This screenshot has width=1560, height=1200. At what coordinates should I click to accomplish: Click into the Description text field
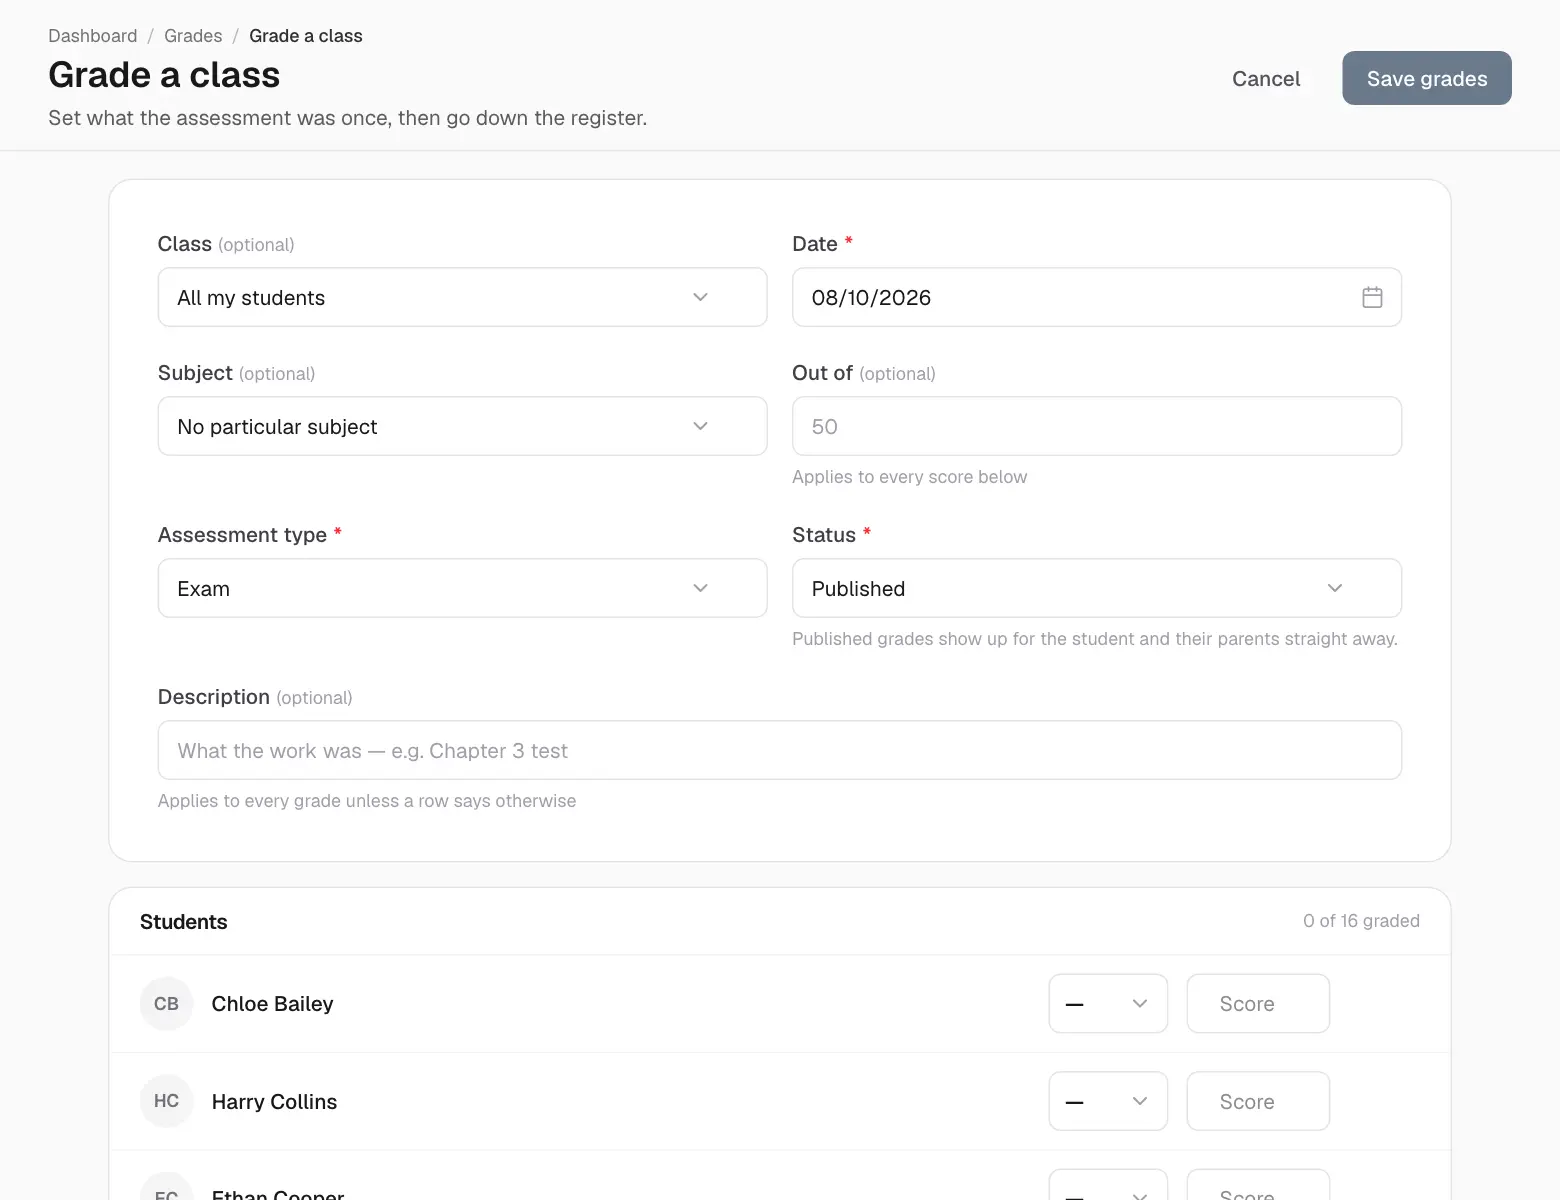(x=779, y=750)
